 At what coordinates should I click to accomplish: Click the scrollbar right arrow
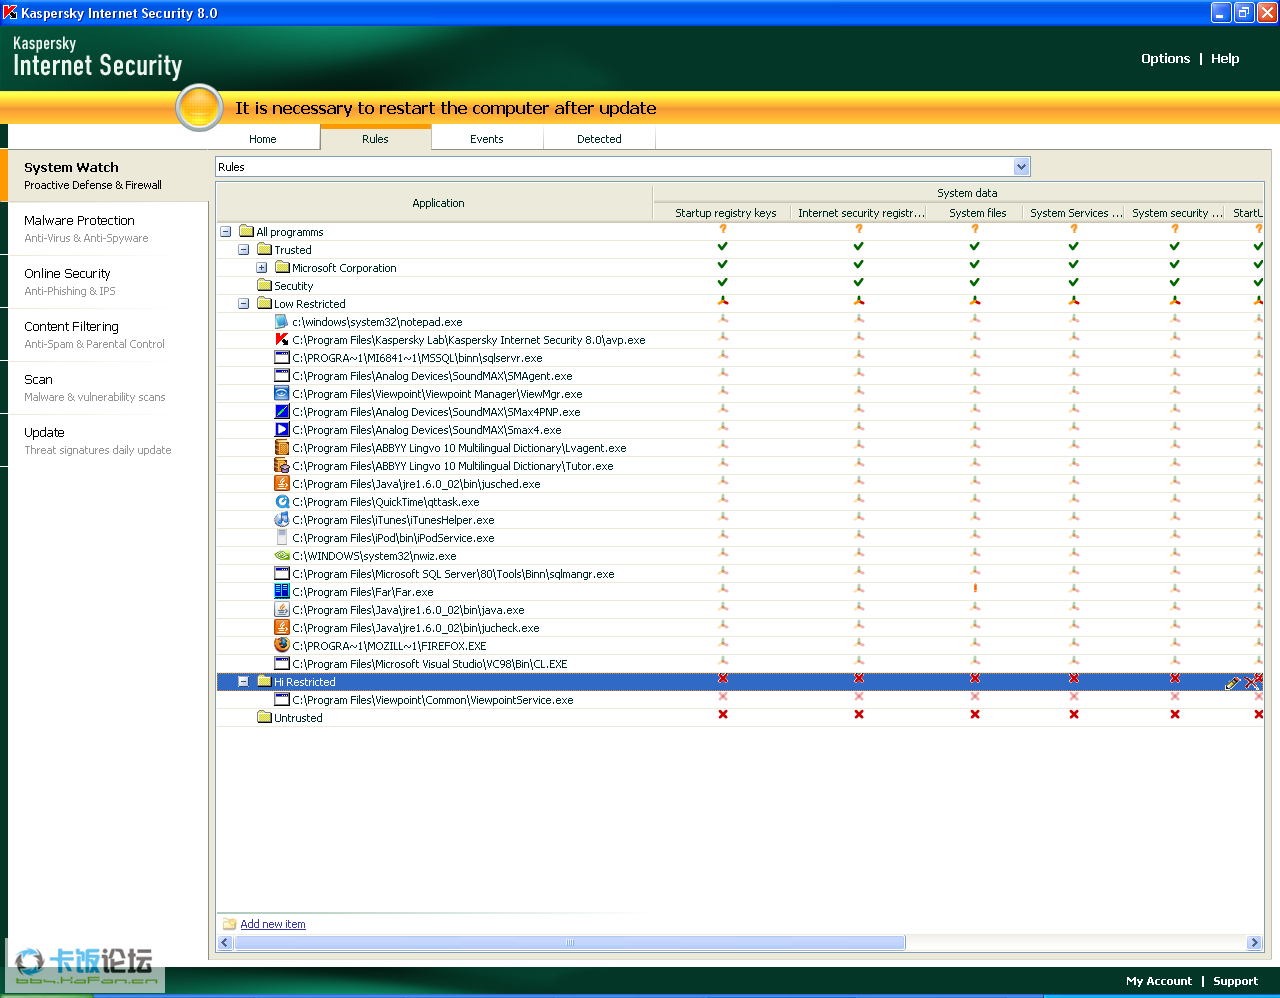1255,943
